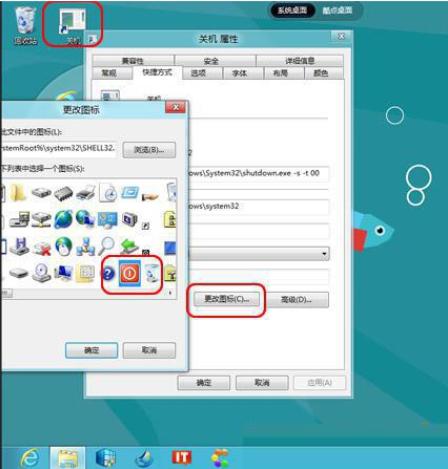Screen dimensions: 448x469
Task: Choose the memory chip icon
Action: [63, 193]
